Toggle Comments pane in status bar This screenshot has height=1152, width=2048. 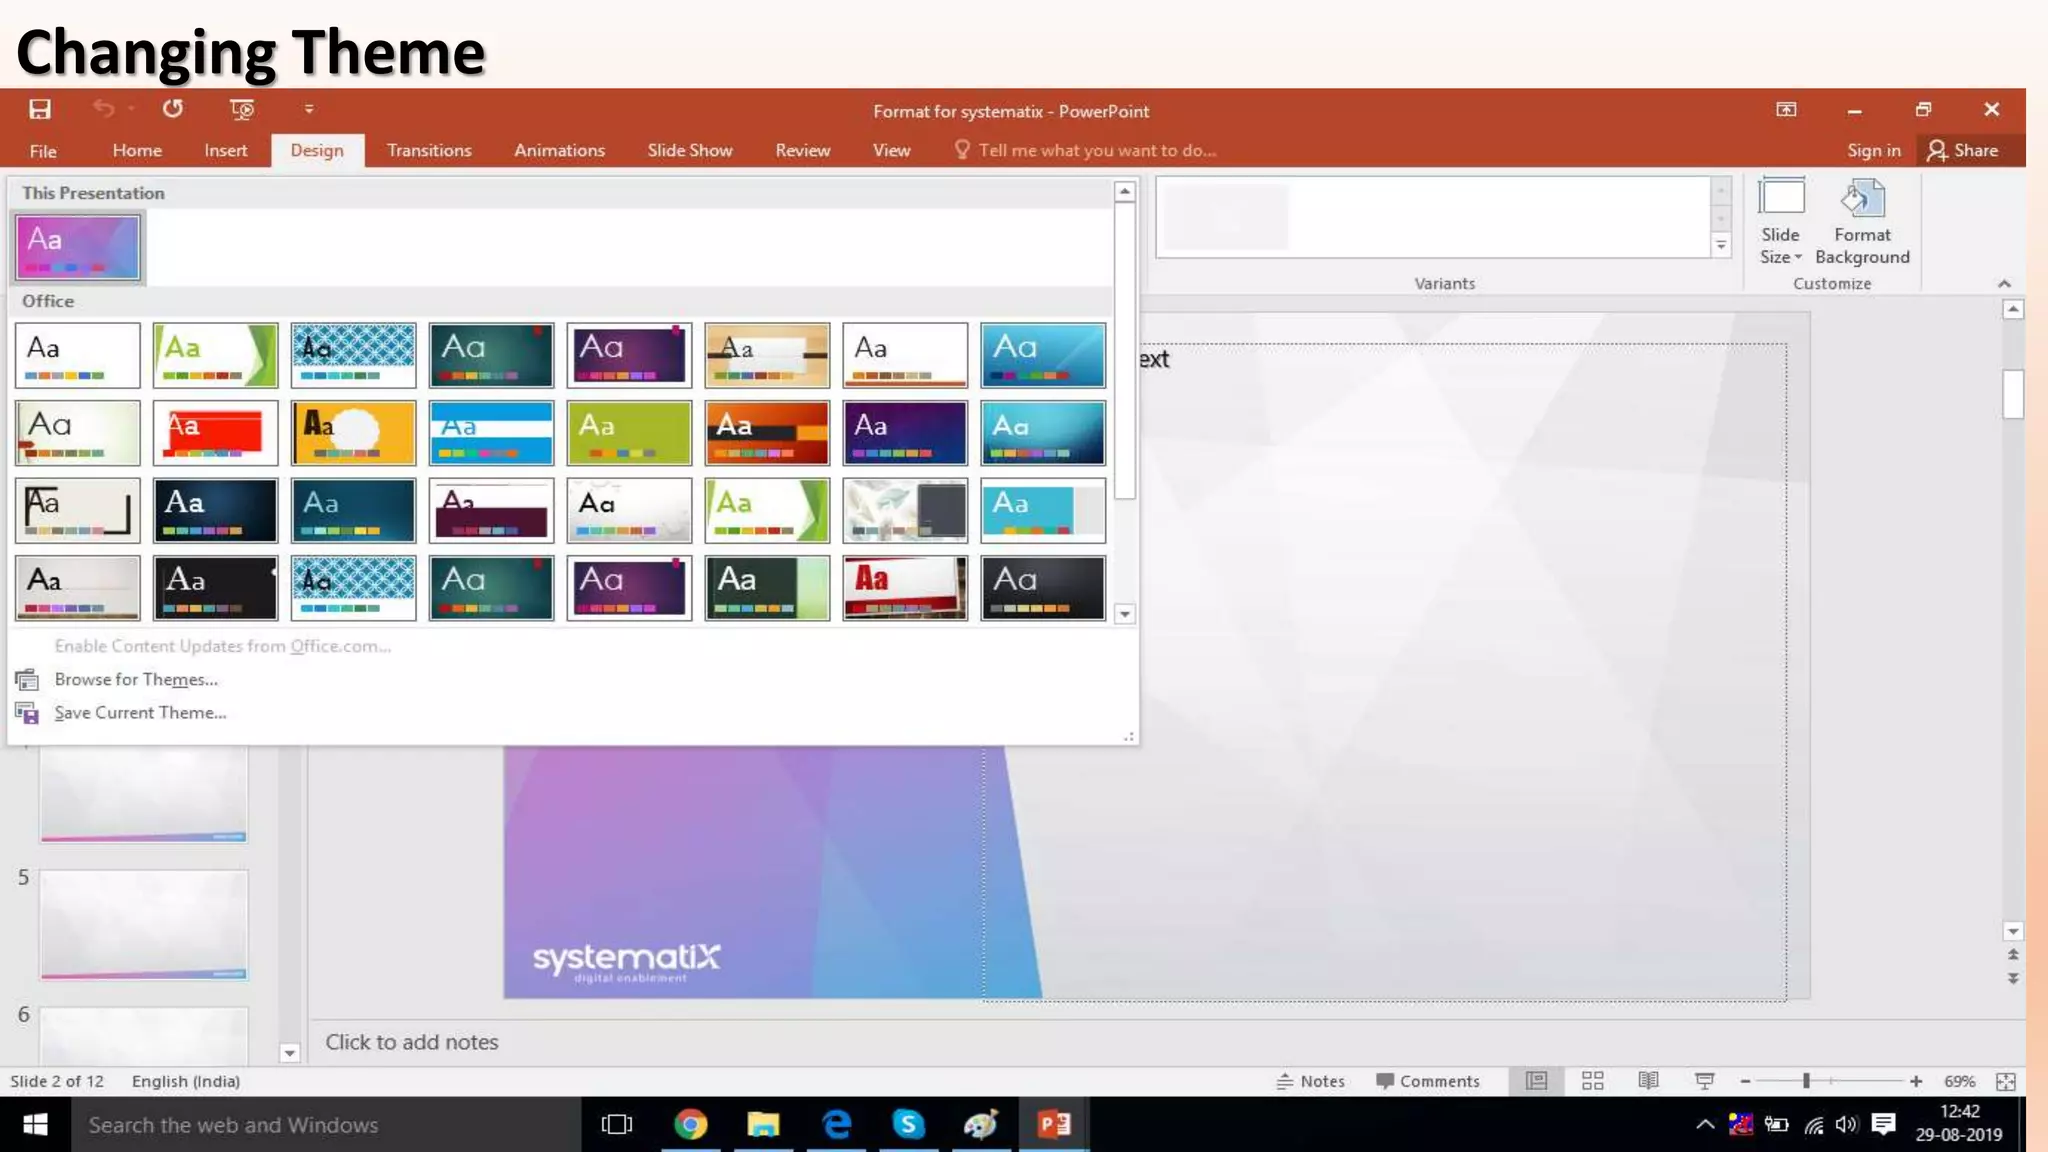click(x=1427, y=1081)
